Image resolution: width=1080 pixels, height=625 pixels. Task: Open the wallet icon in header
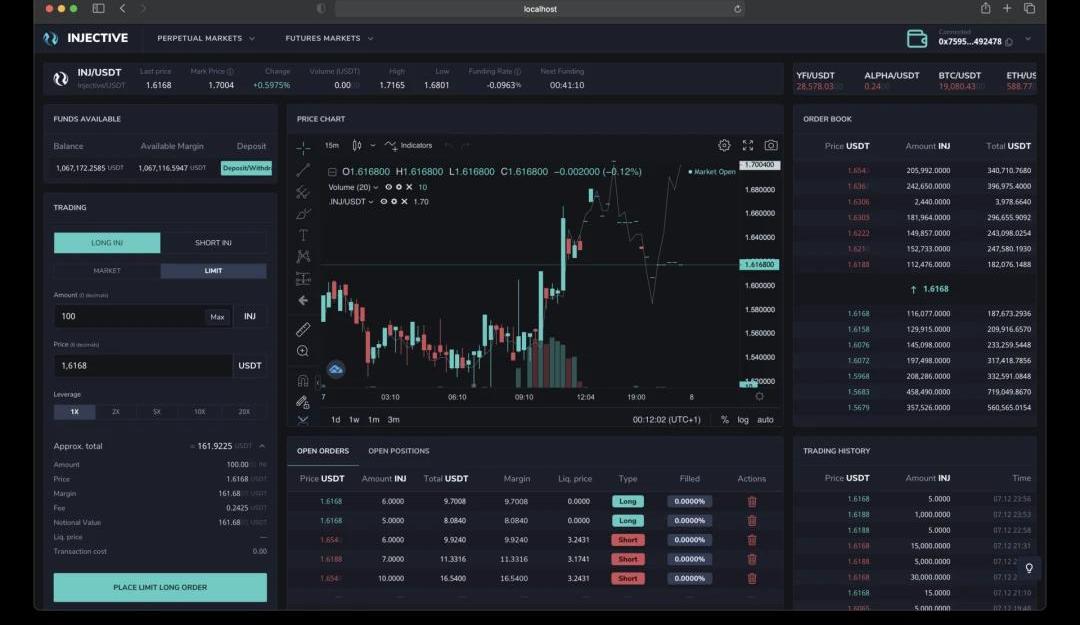(x=916, y=39)
